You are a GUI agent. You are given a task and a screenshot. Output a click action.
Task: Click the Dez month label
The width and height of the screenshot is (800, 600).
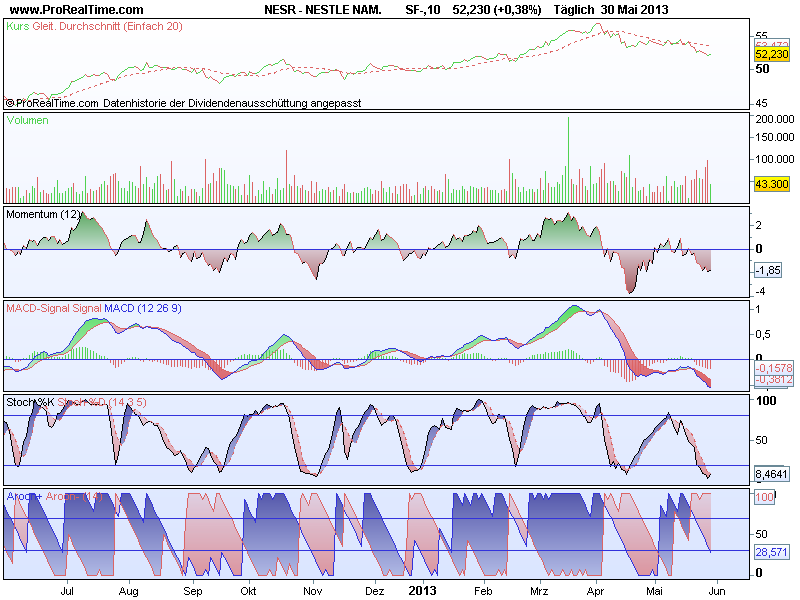[374, 591]
